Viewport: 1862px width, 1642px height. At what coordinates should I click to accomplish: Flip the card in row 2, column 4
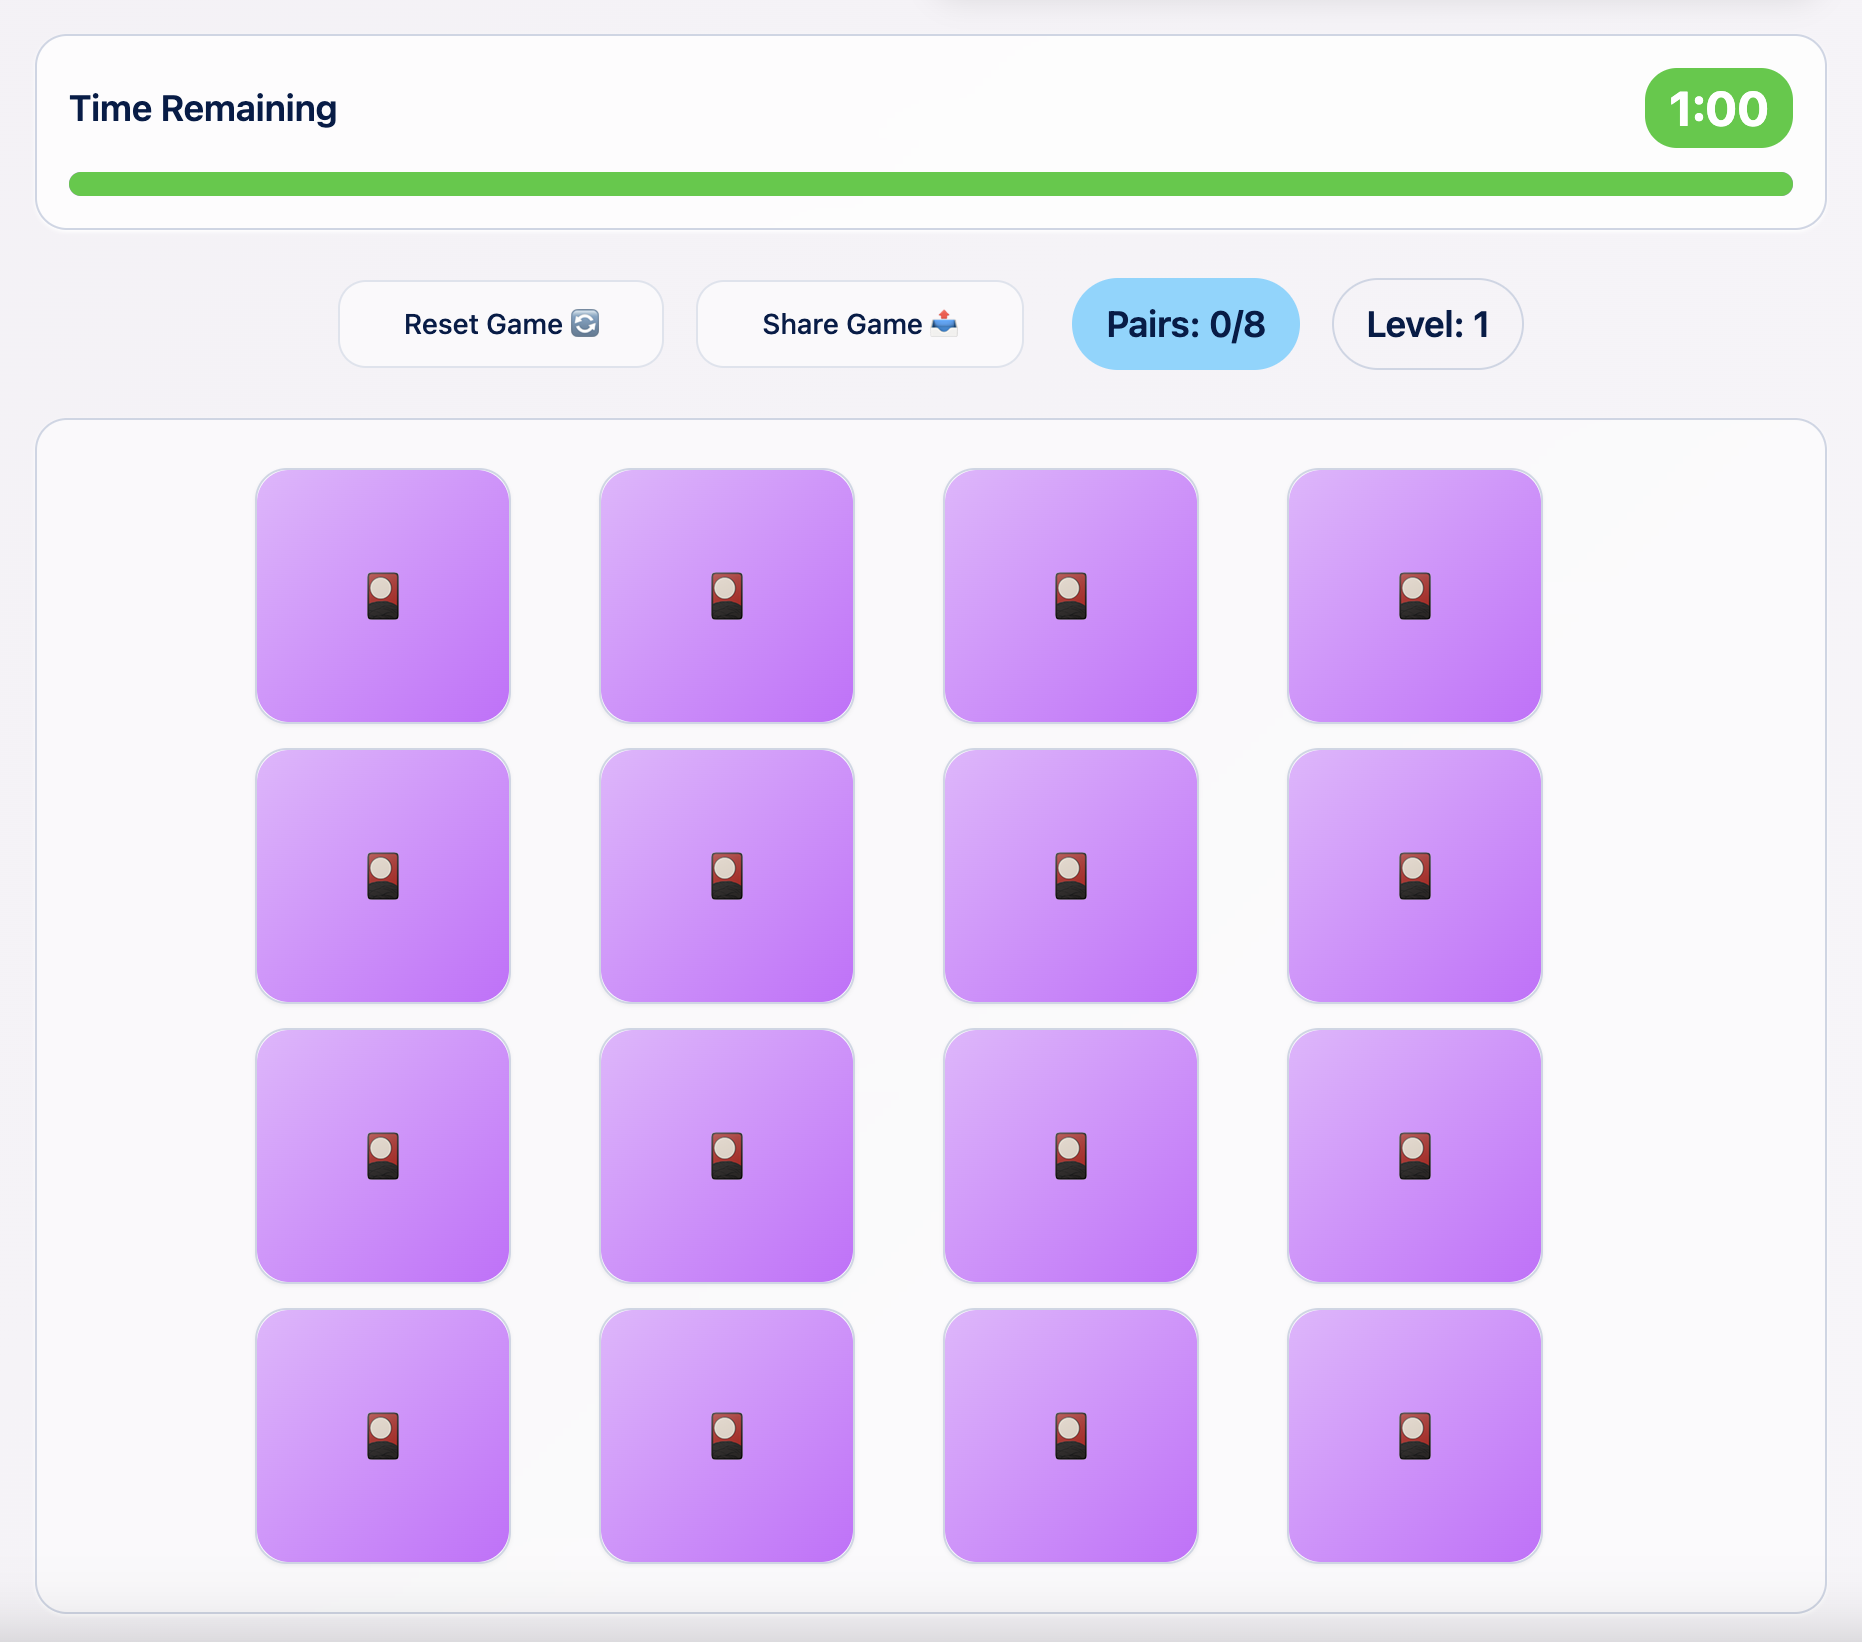pyautogui.click(x=1415, y=876)
